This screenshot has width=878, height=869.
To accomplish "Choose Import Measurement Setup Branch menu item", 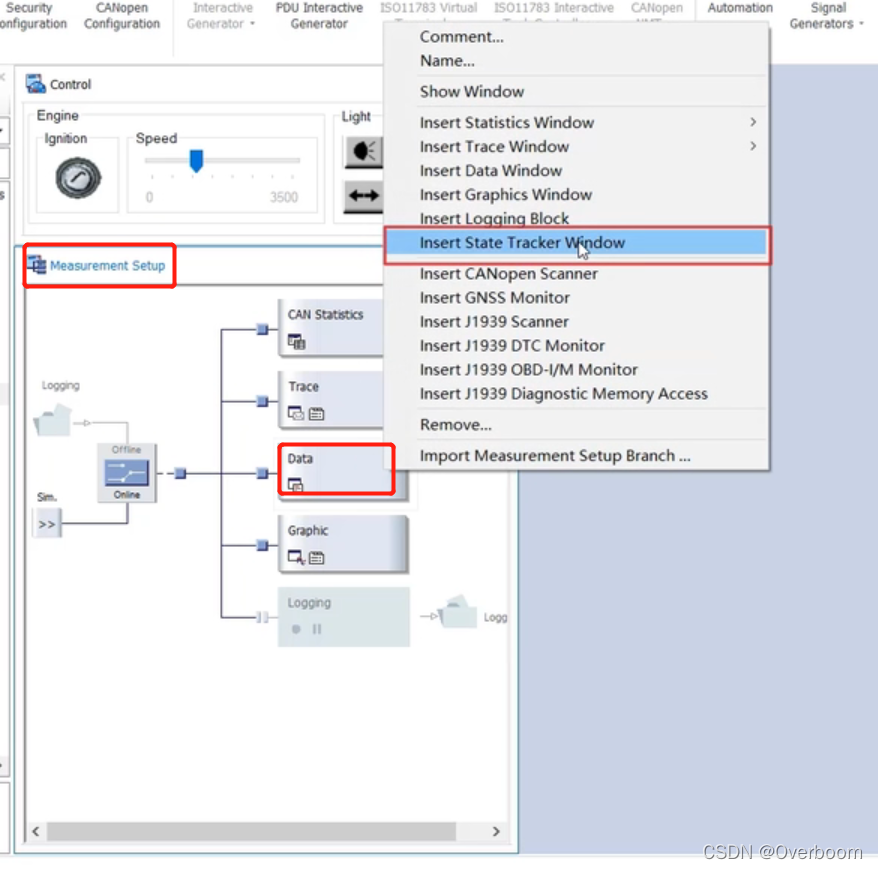I will 577,456.
